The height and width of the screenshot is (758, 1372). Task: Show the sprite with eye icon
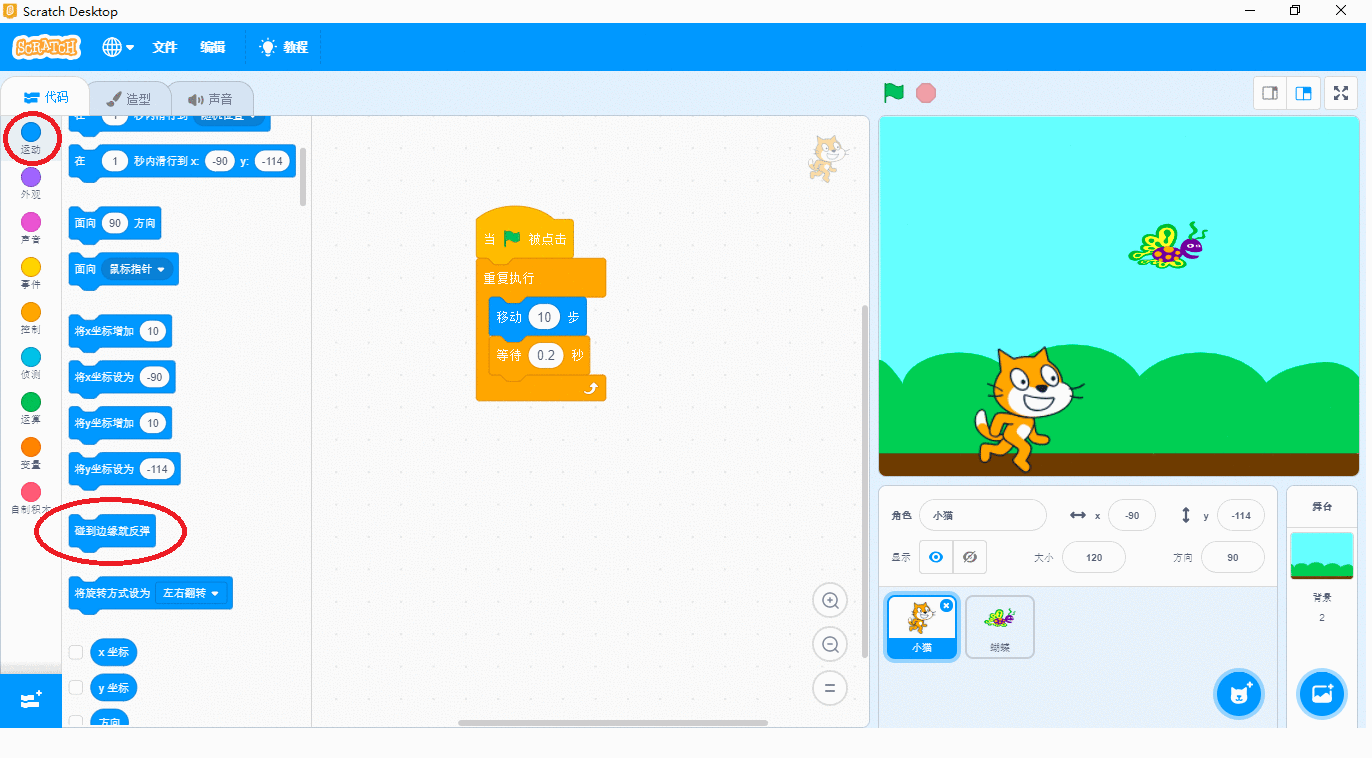click(x=936, y=557)
